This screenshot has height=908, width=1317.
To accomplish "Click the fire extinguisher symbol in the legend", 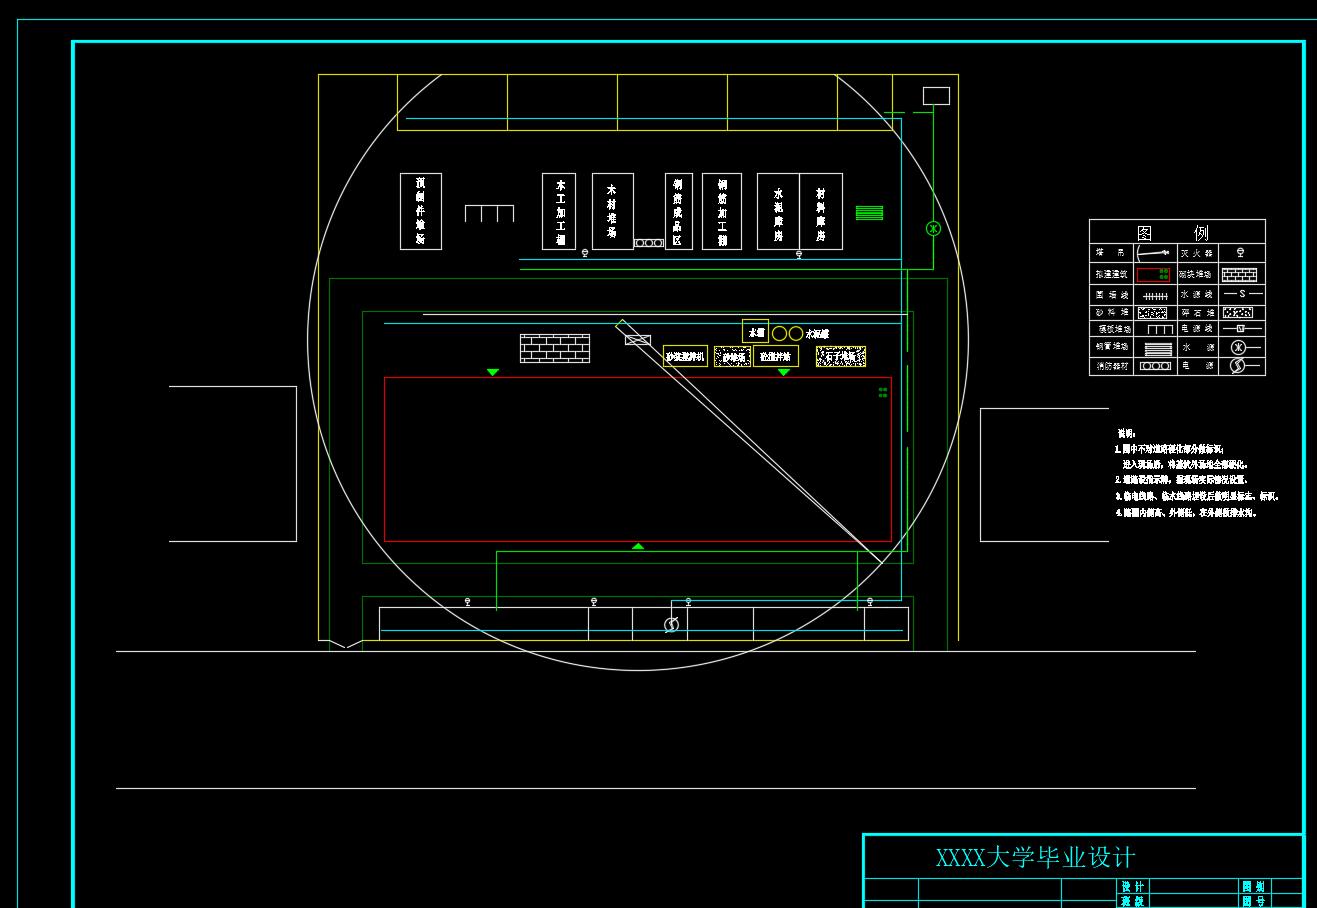I will pos(1241,253).
